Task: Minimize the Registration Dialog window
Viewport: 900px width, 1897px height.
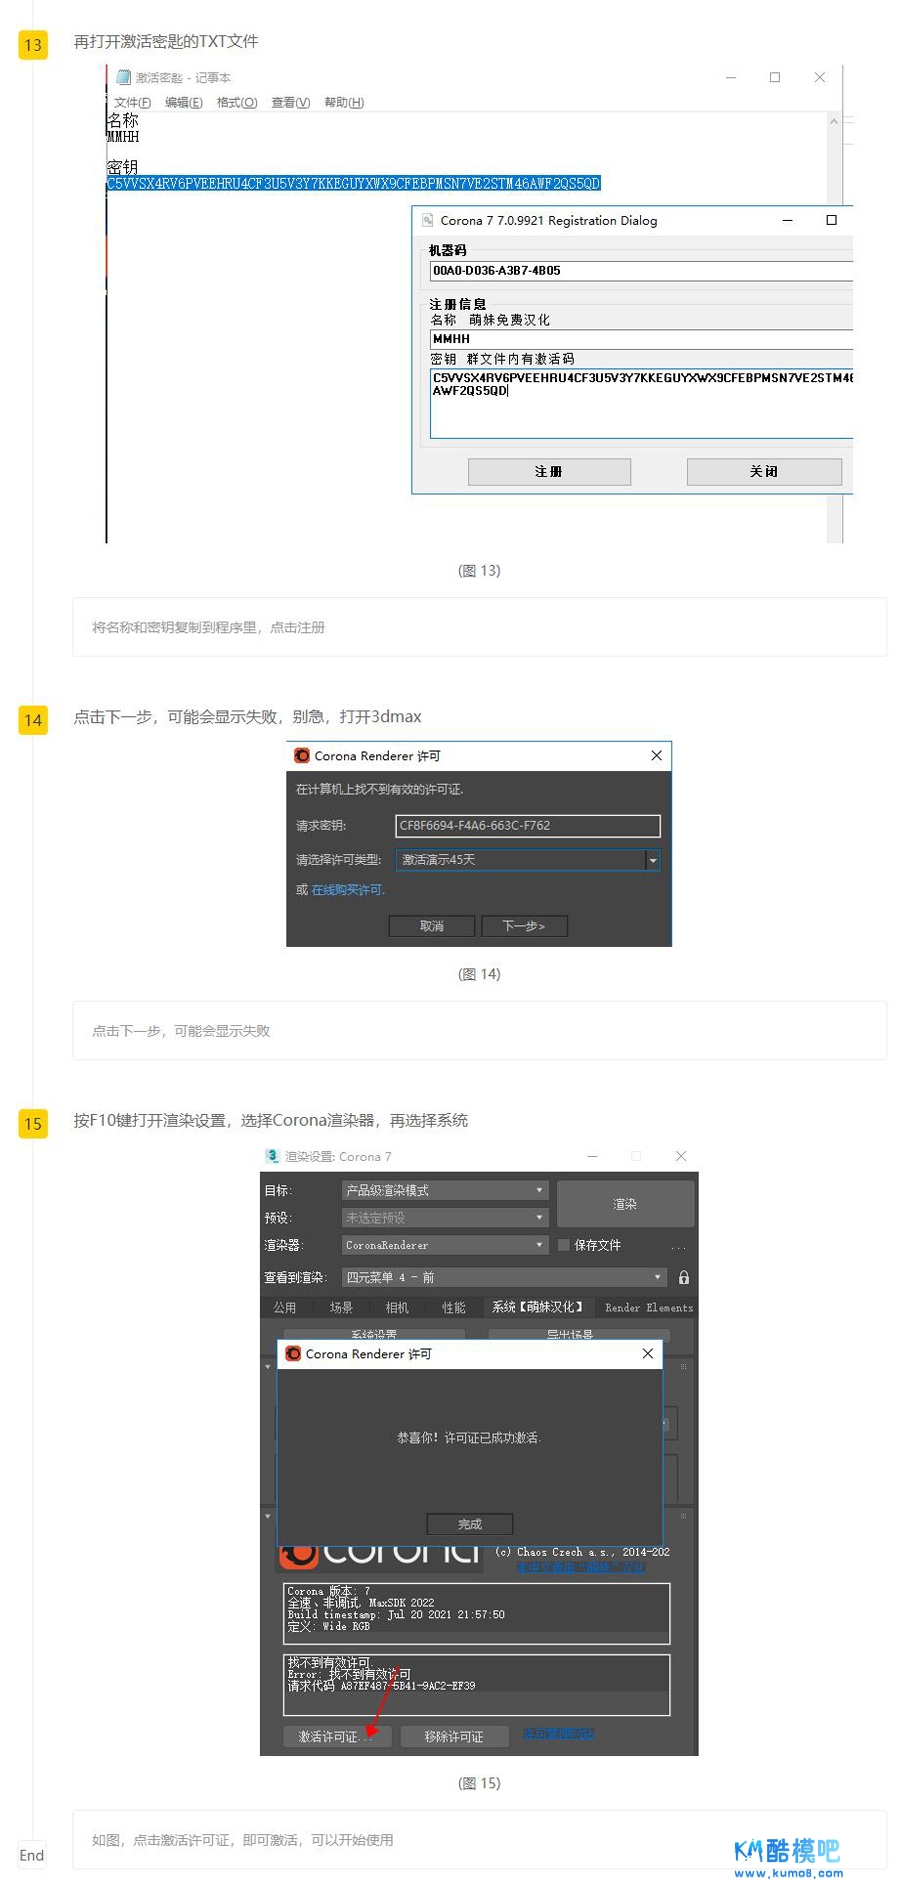Action: pyautogui.click(x=787, y=220)
